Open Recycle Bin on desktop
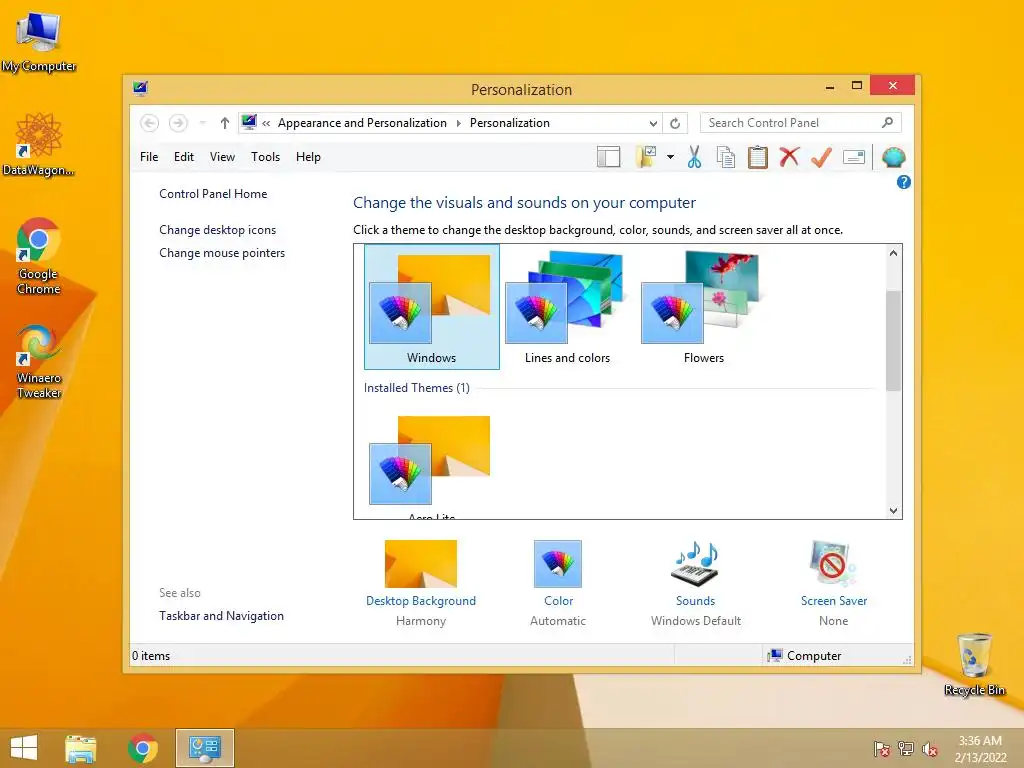Image resolution: width=1024 pixels, height=768 pixels. [x=974, y=664]
